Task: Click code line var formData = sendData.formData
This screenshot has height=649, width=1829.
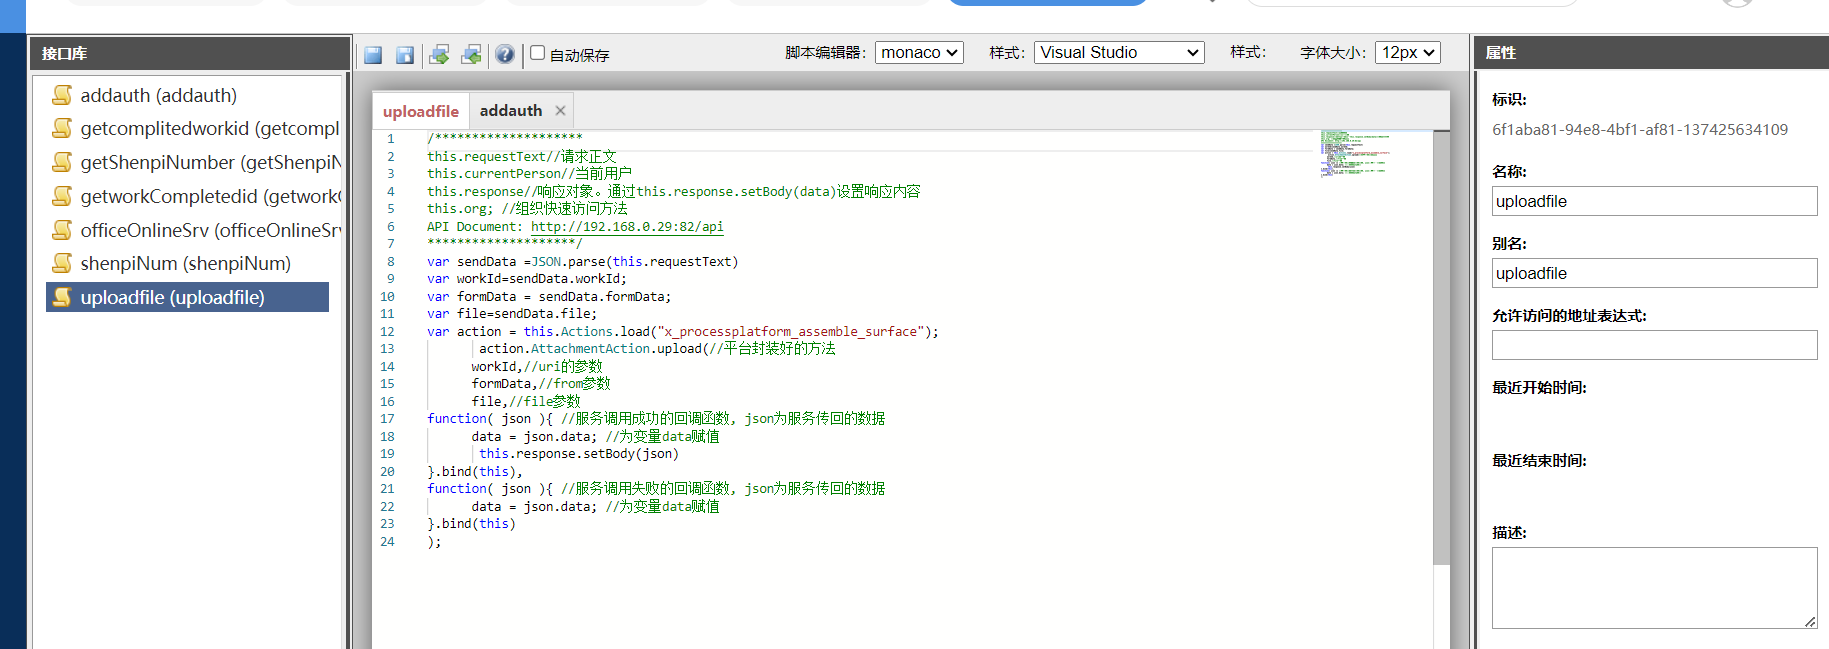Action: (549, 297)
